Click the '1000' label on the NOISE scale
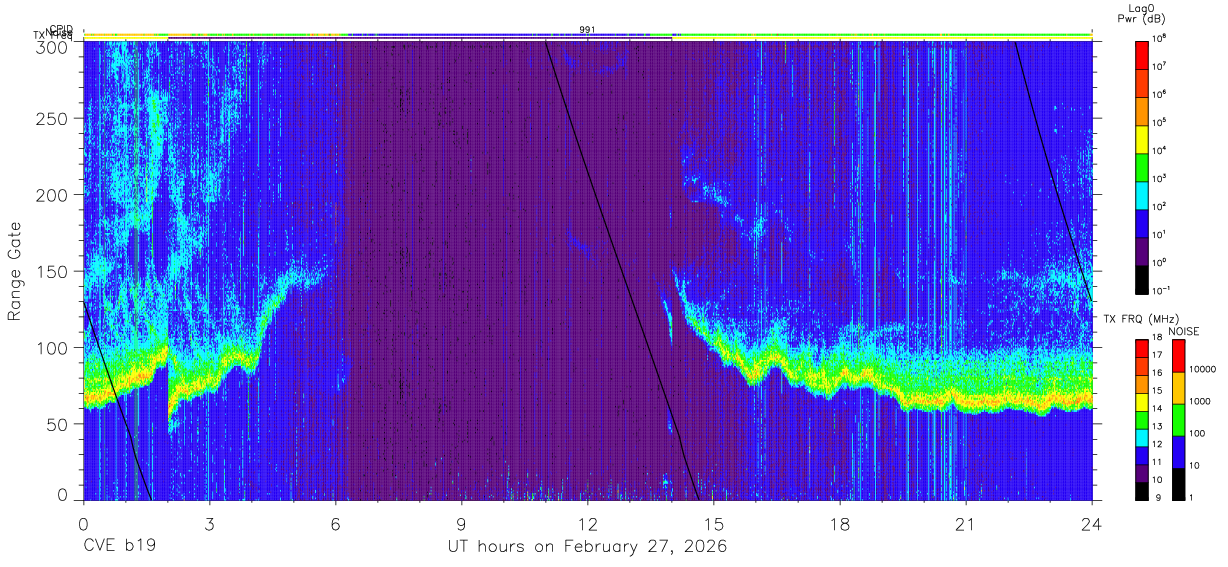 [x=1200, y=402]
